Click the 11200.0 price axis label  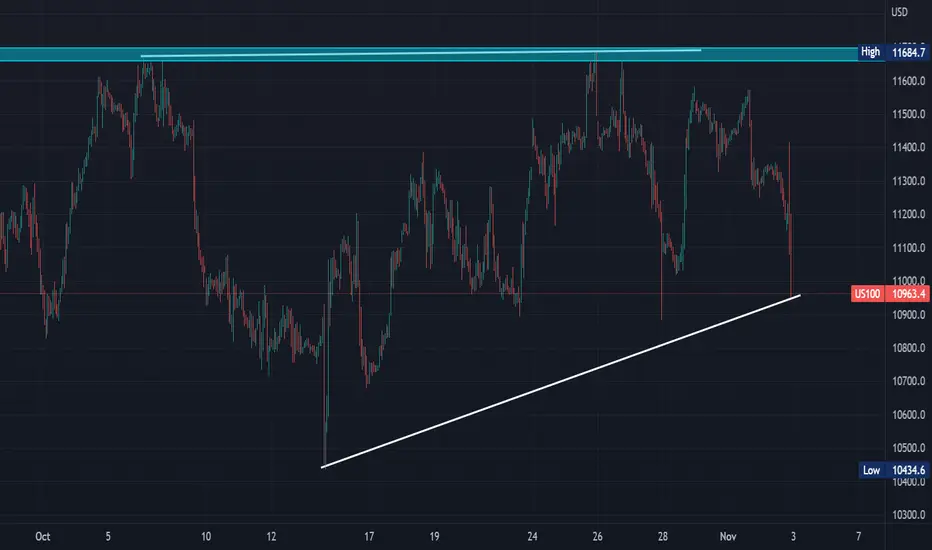(909, 215)
